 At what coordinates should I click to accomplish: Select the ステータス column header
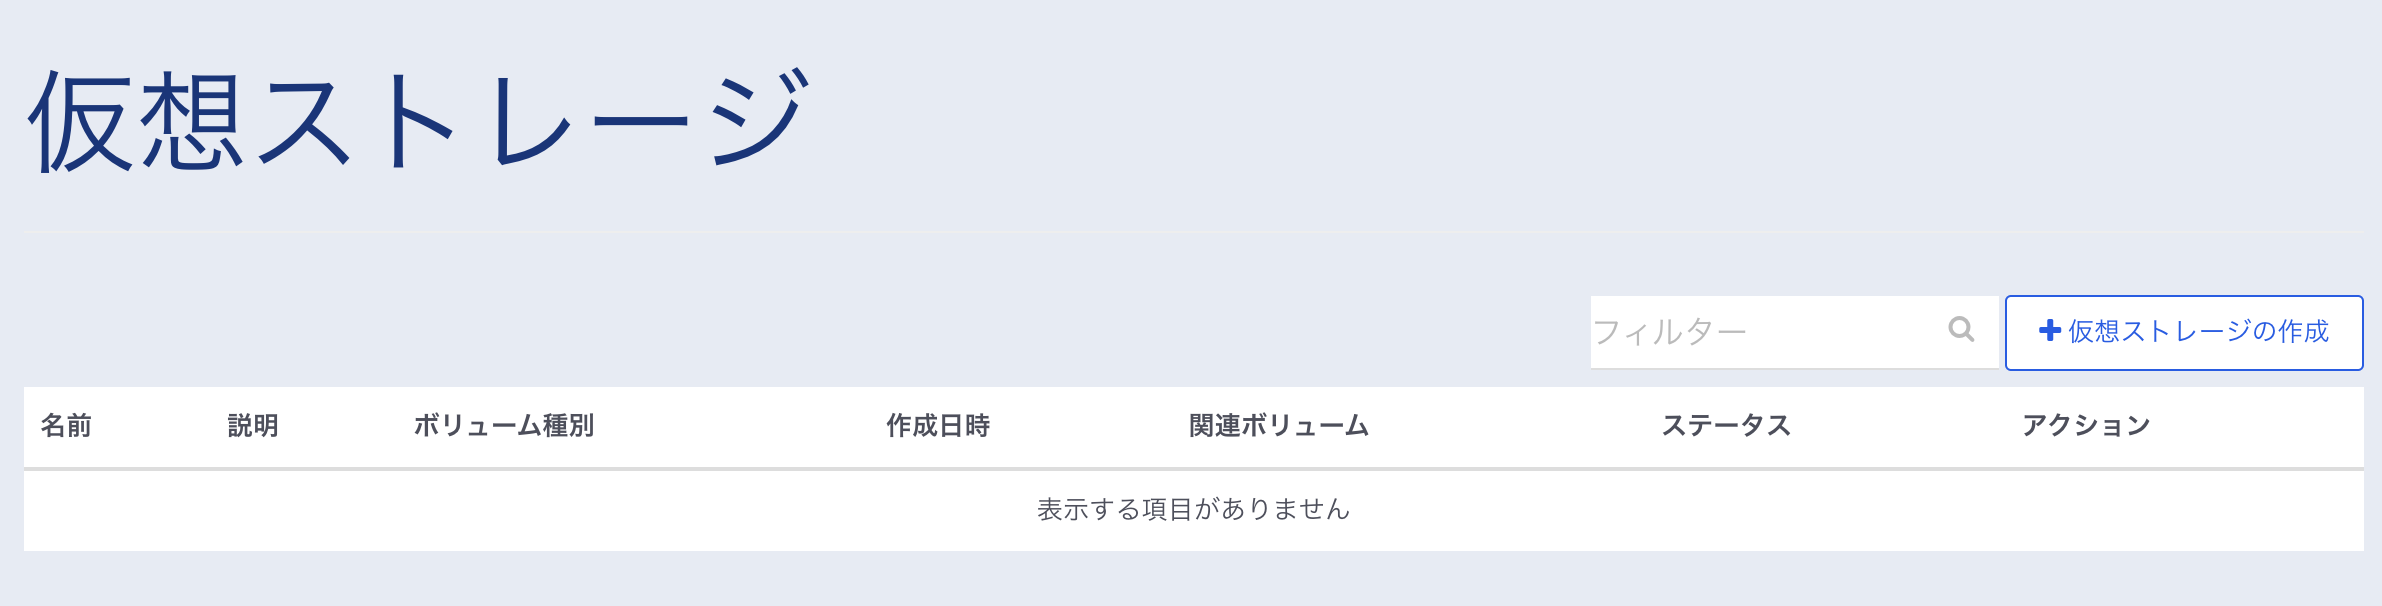[x=1726, y=426]
